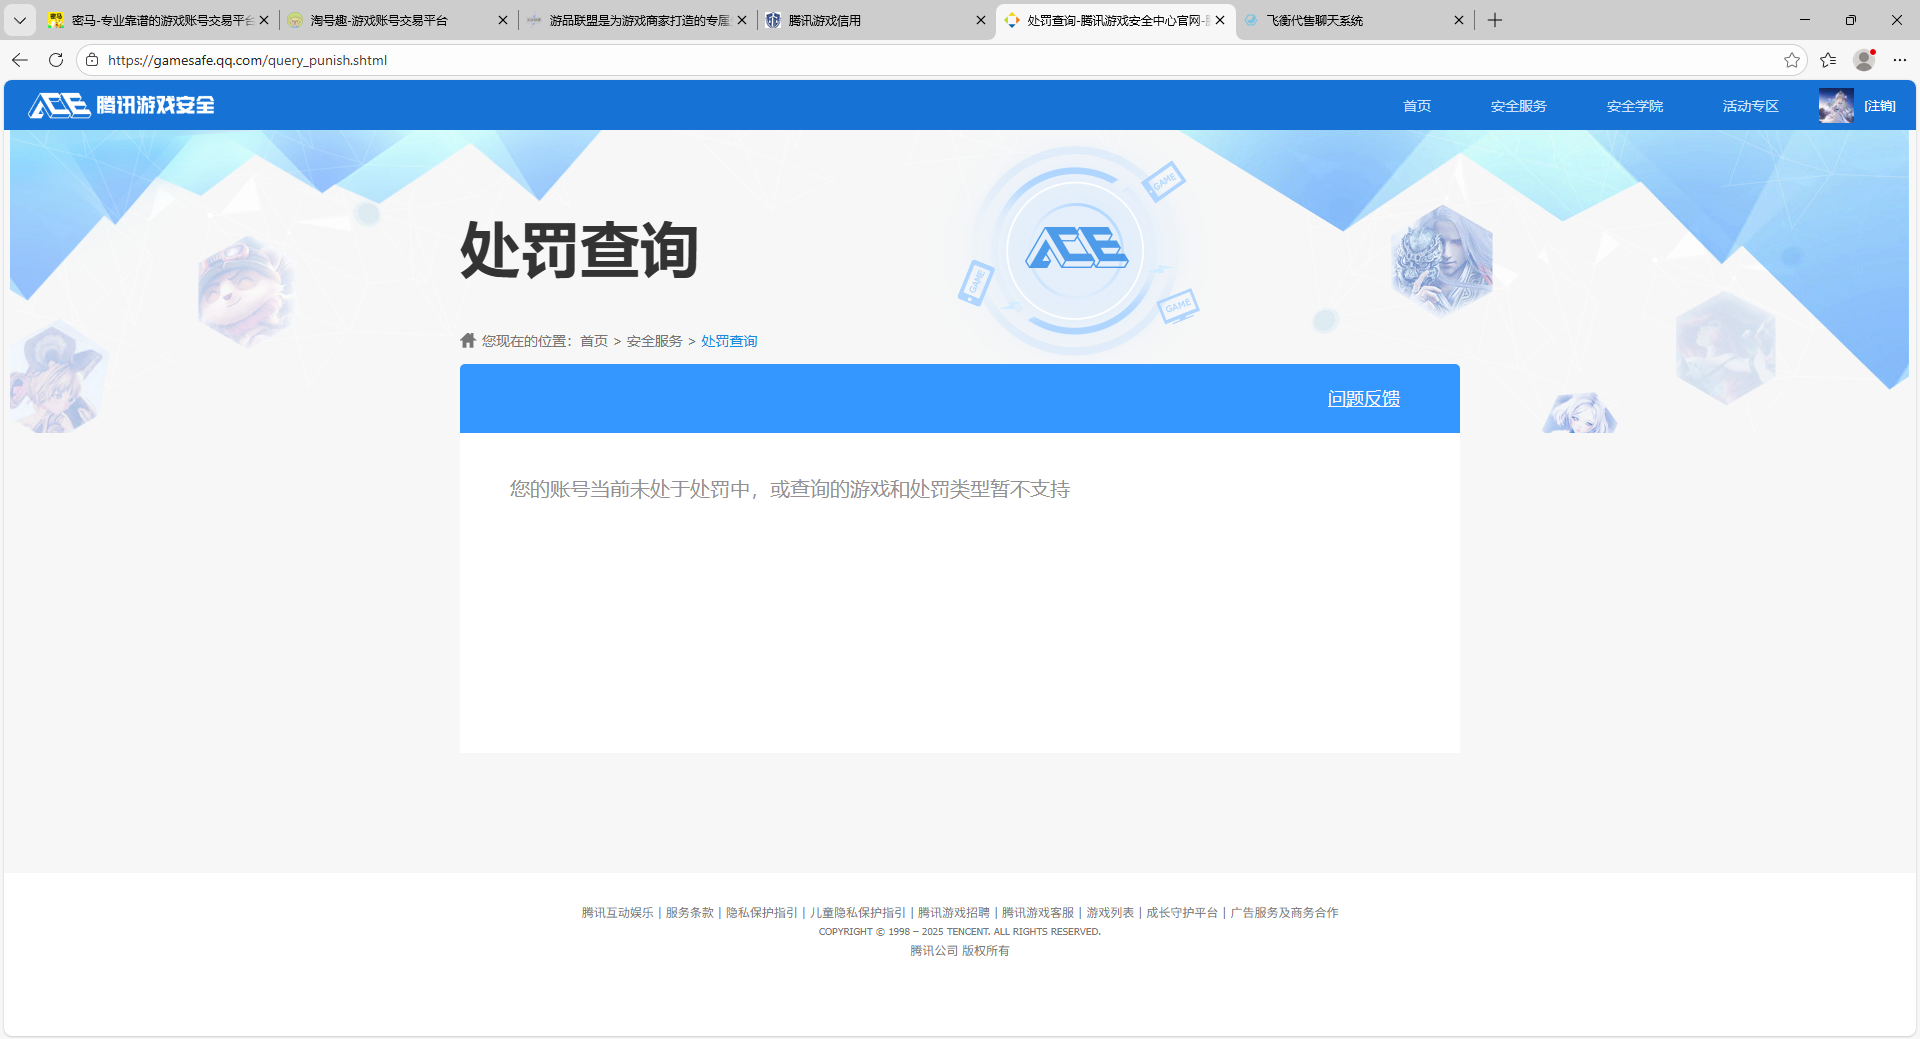Open the 安全服务 navigation menu

(1517, 105)
